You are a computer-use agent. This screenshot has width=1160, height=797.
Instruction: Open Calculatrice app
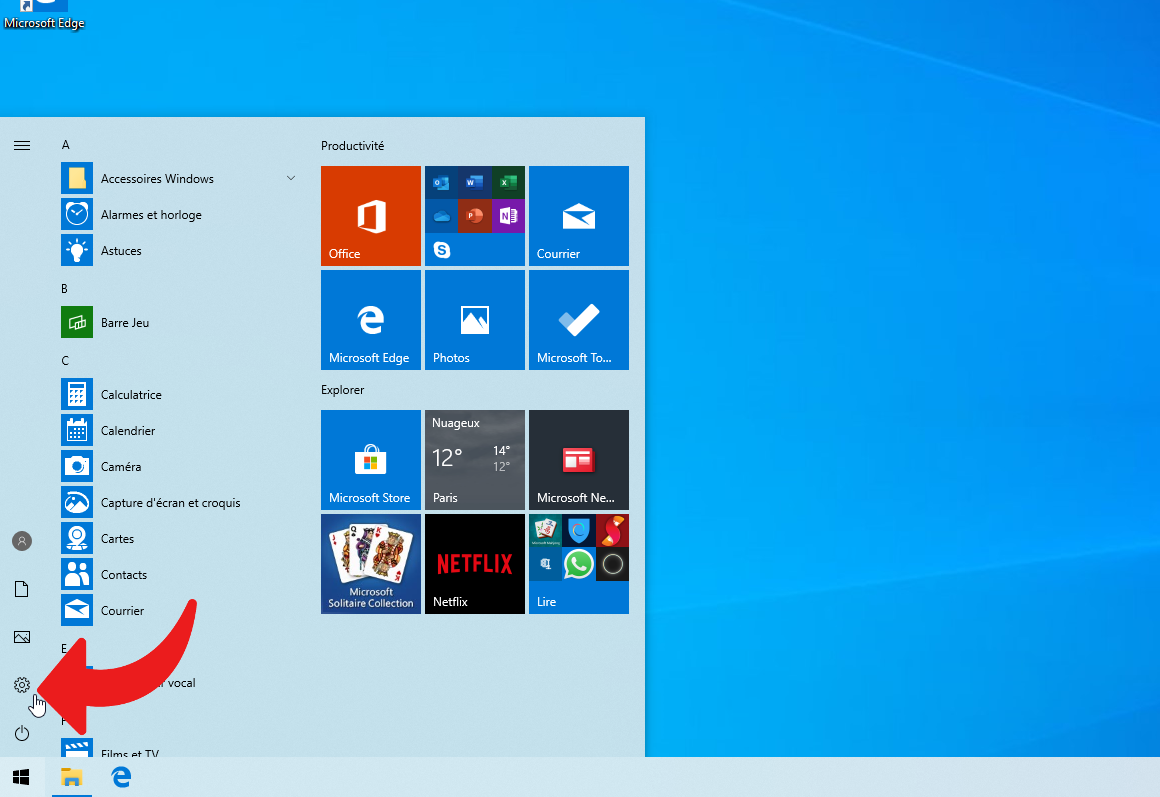[178, 394]
